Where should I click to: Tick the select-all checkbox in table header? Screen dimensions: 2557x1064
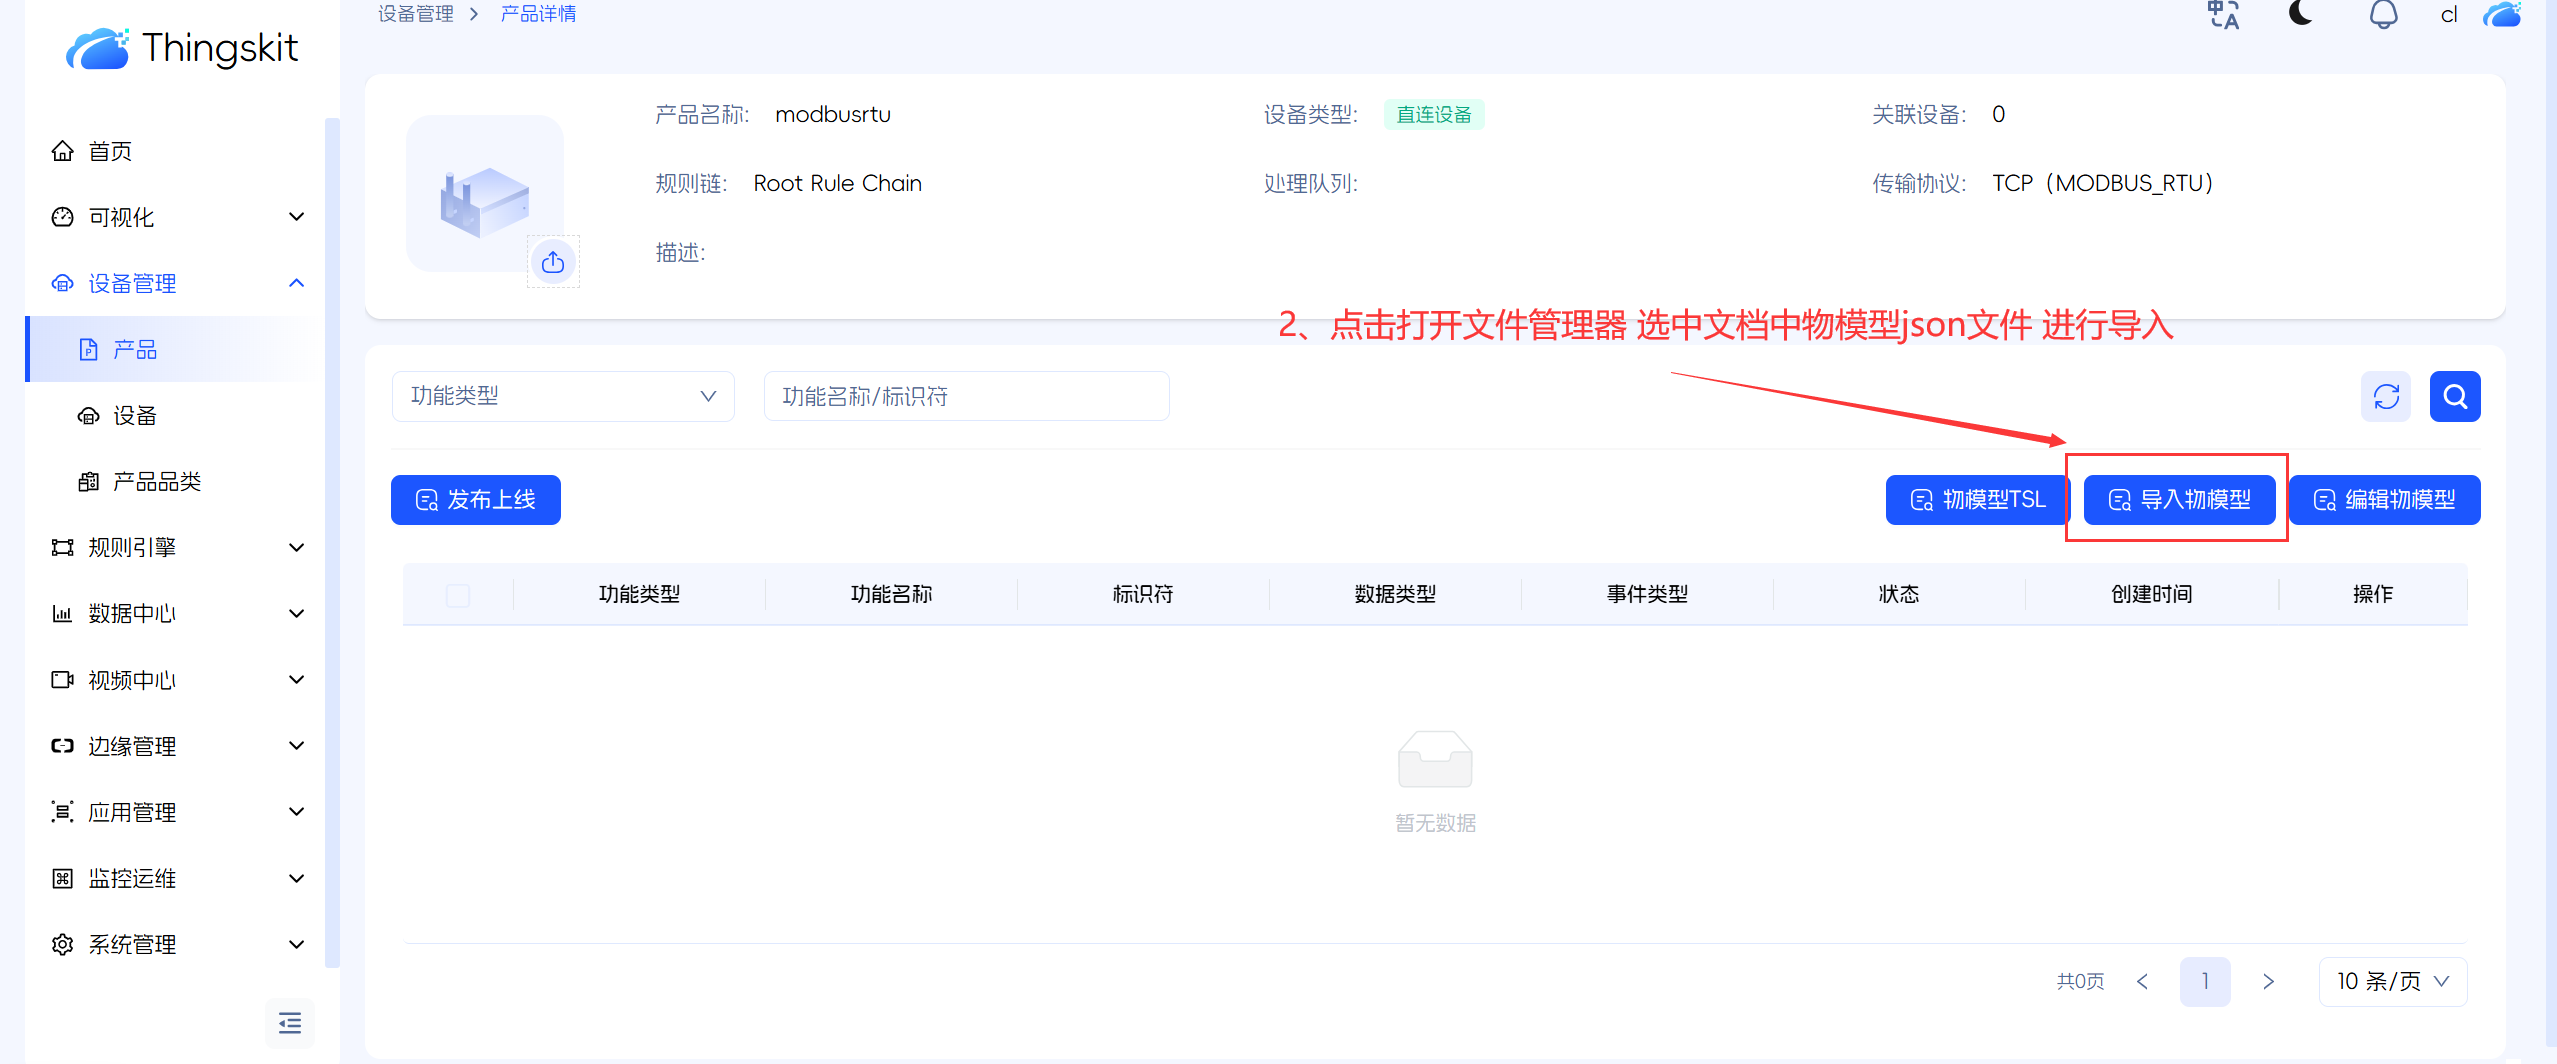[458, 595]
